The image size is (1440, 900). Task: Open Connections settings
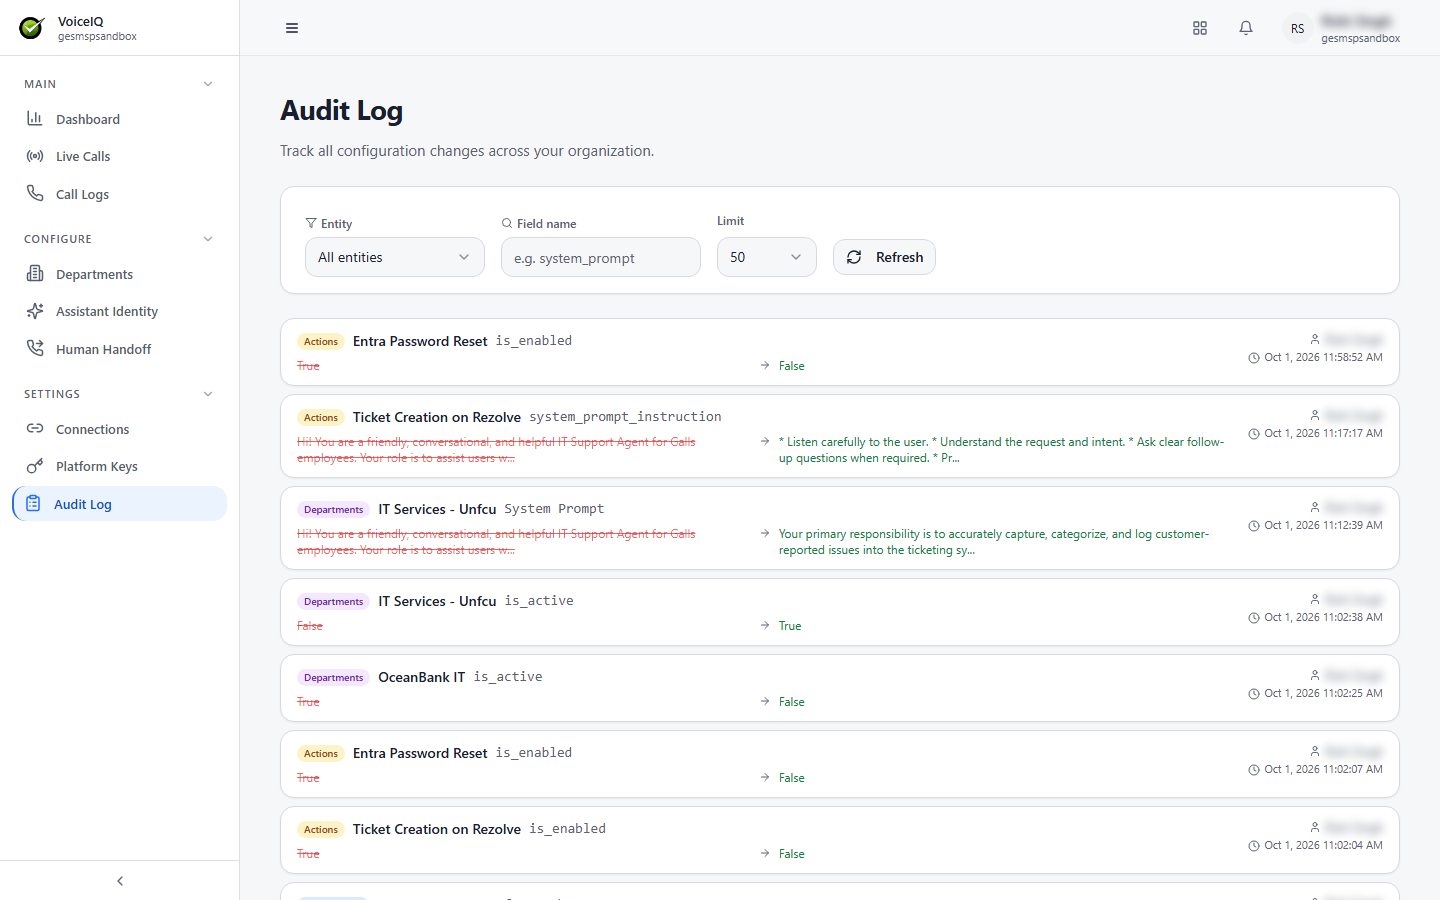(x=119, y=429)
